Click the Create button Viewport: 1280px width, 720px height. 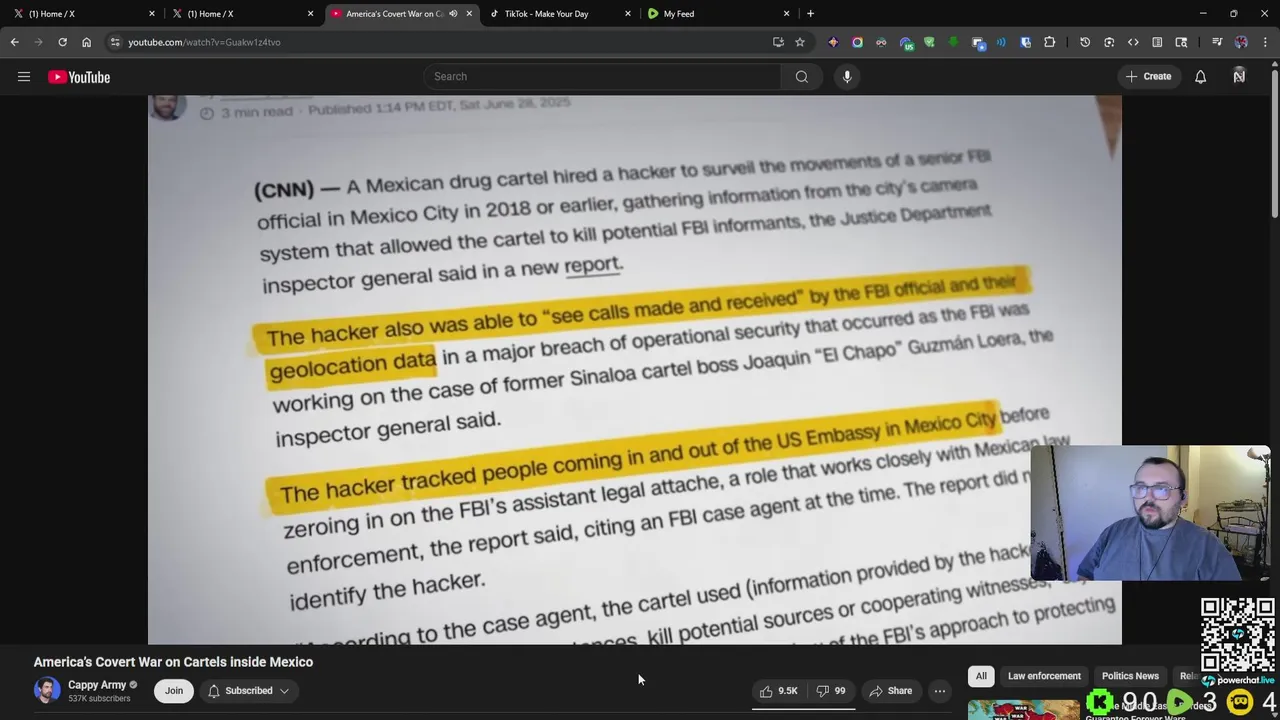(x=1148, y=77)
